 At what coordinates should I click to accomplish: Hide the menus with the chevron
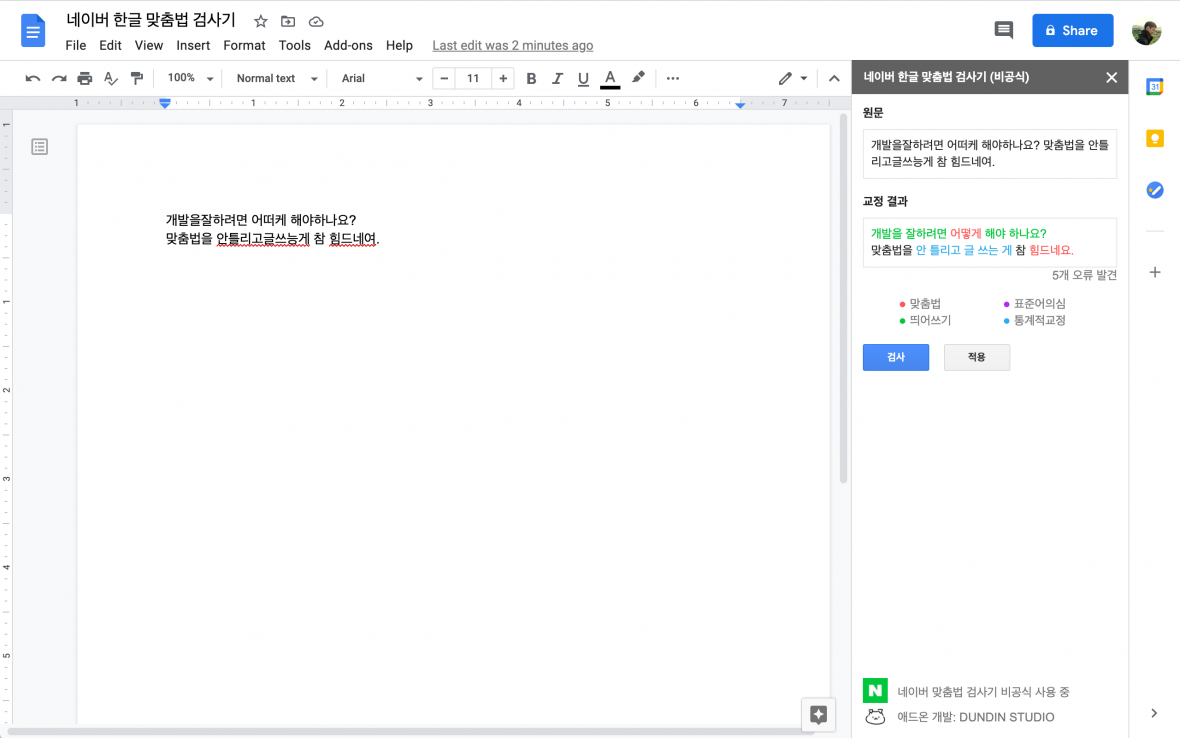pos(834,78)
